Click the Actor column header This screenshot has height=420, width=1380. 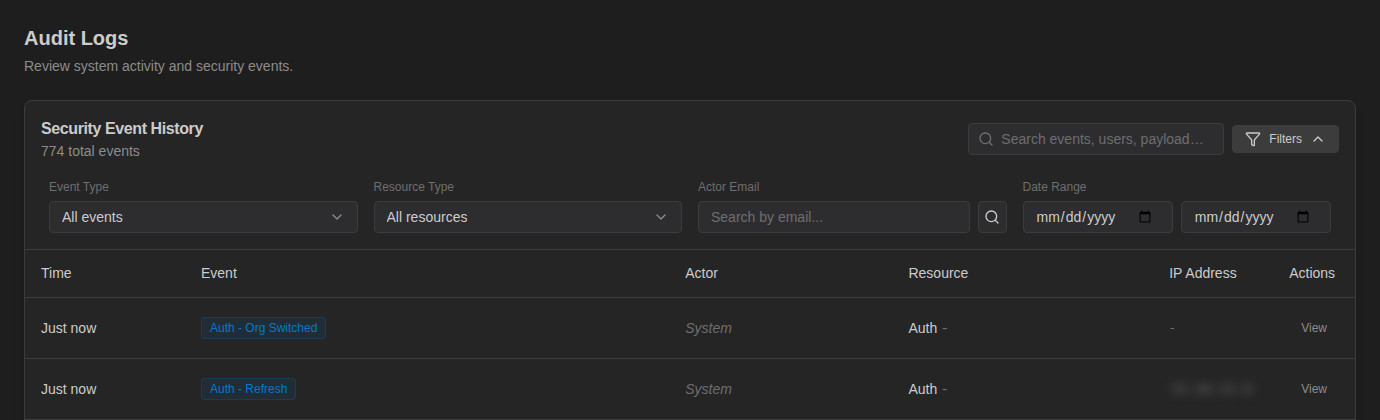click(701, 273)
